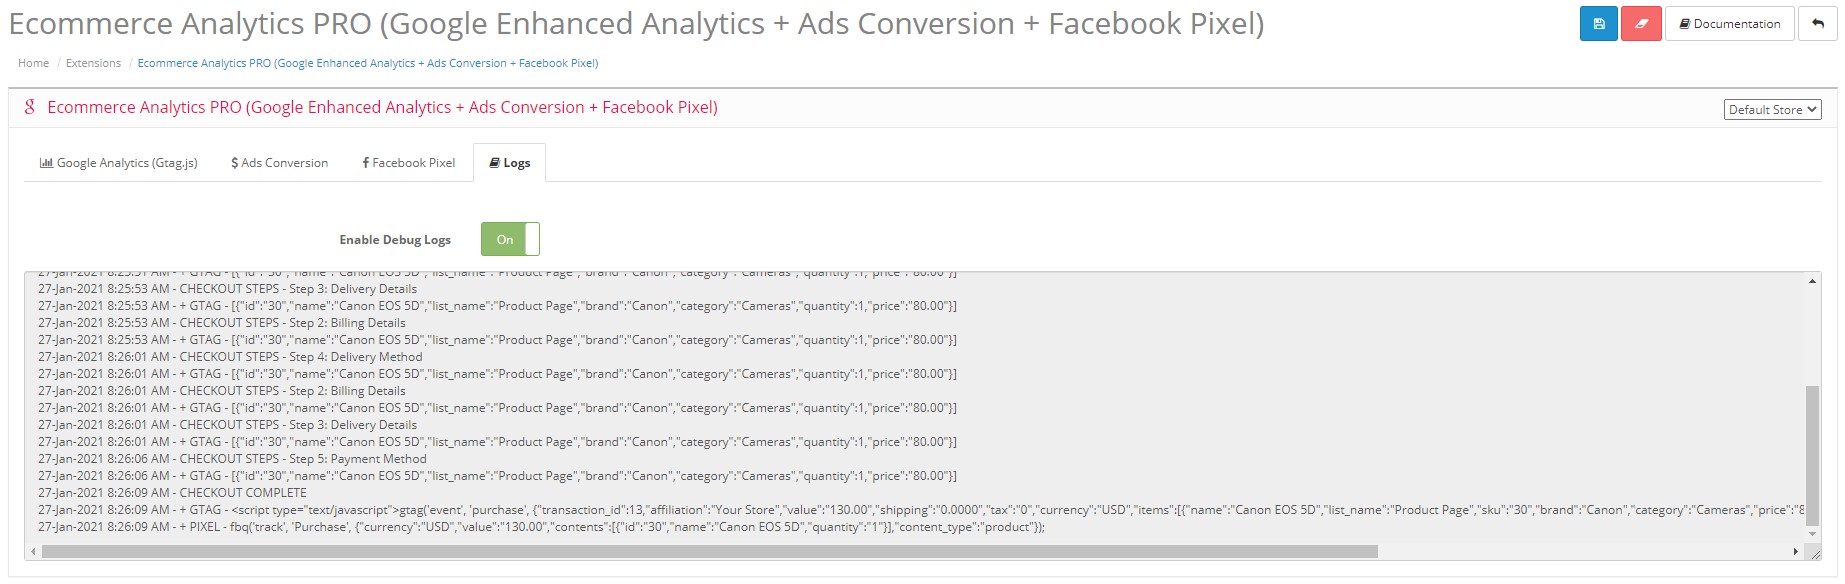Go to the Extensions breadcrumb link
The width and height of the screenshot is (1845, 584).
[93, 63]
